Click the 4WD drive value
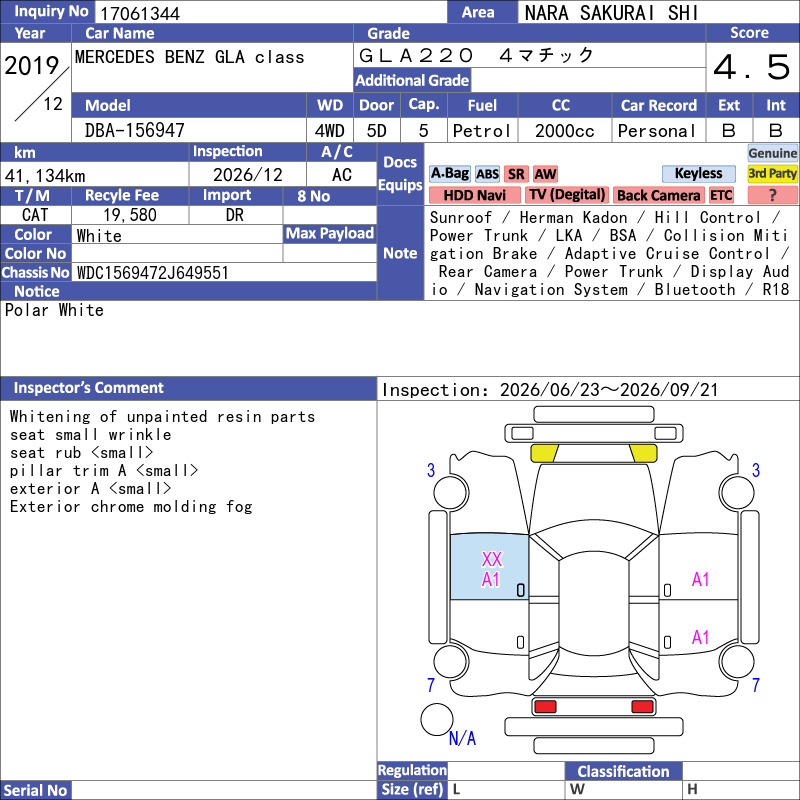Viewport: 800px width, 800px height. 330,131
